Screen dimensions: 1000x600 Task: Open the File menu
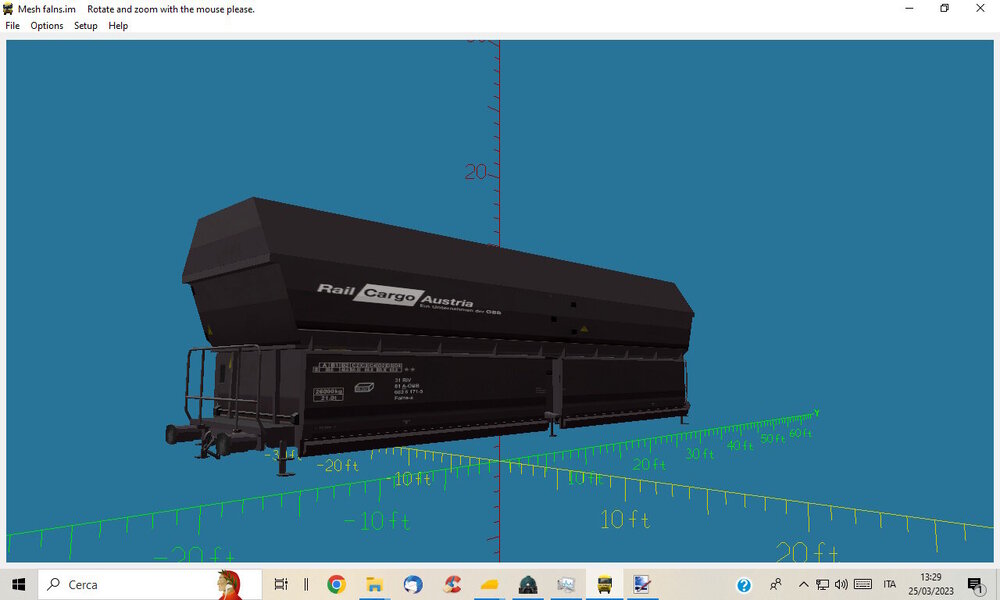point(12,26)
